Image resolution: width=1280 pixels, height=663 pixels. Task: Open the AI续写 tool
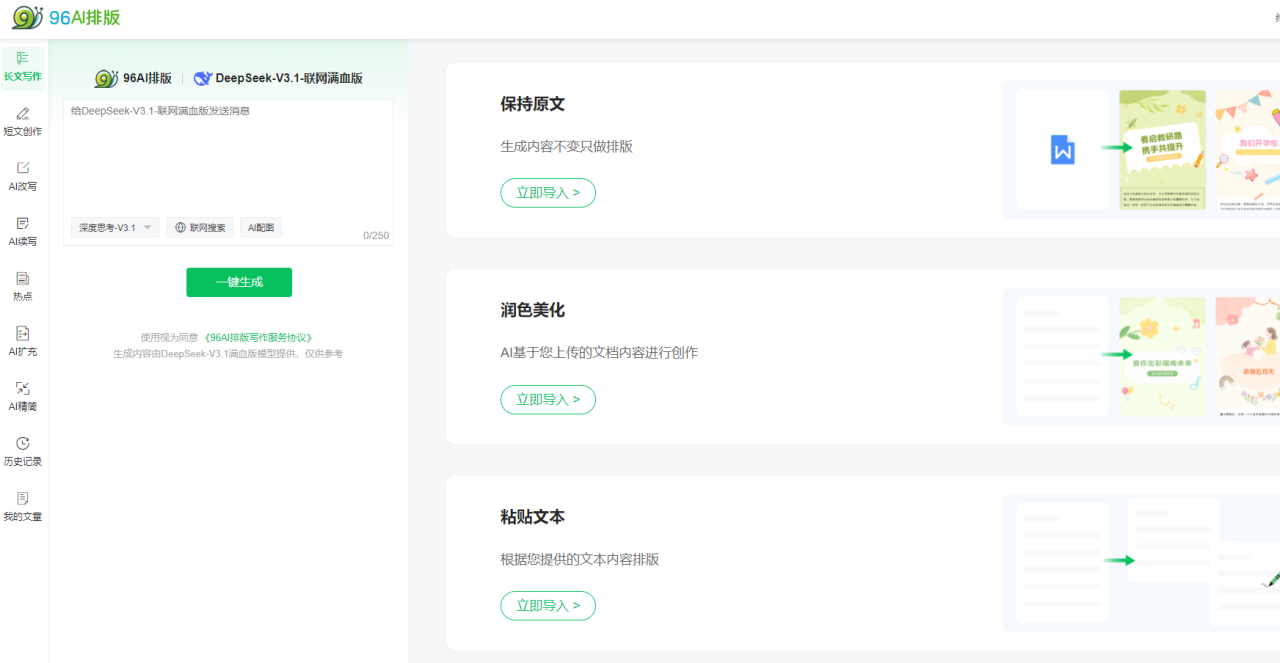[x=23, y=231]
